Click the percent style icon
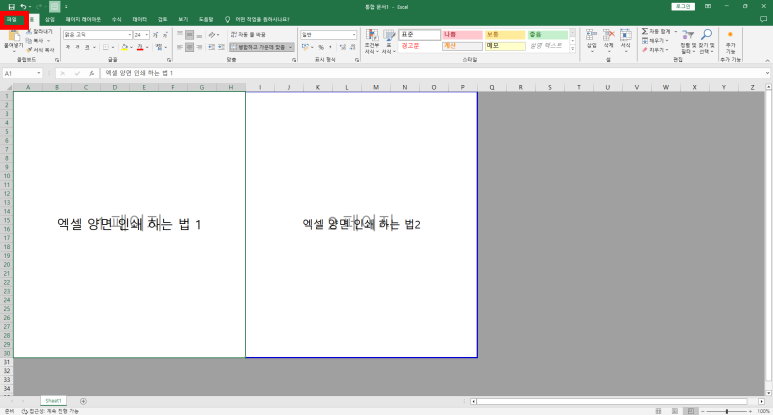 (321, 47)
